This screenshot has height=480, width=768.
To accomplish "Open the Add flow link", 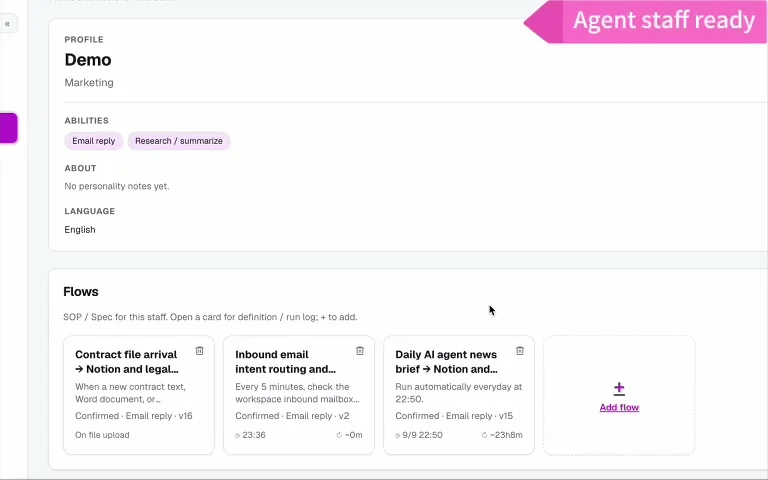I will pyautogui.click(x=619, y=408).
